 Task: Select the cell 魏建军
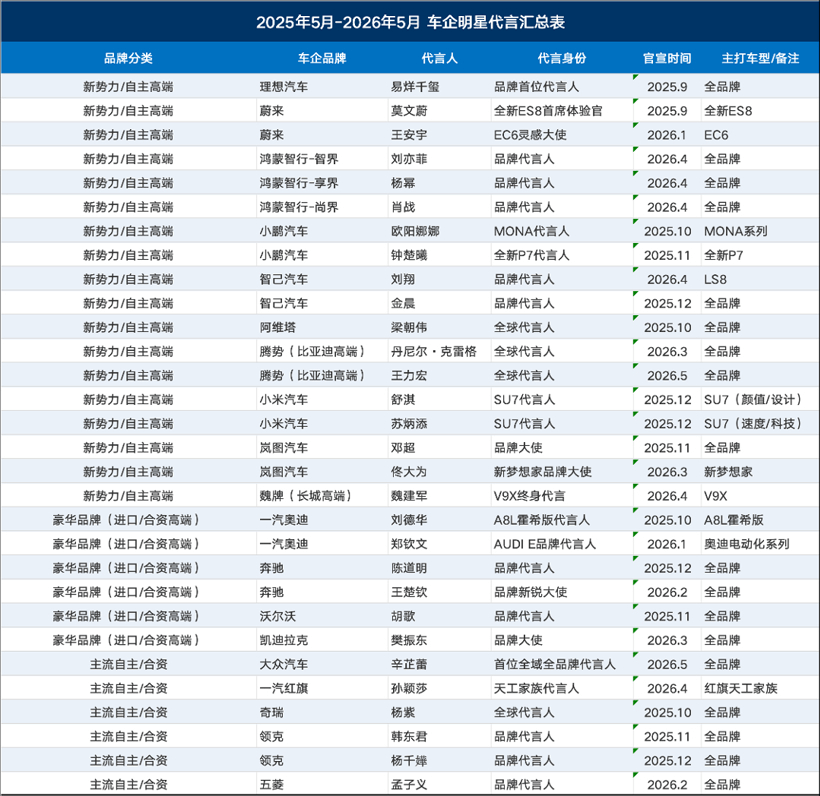(409, 496)
